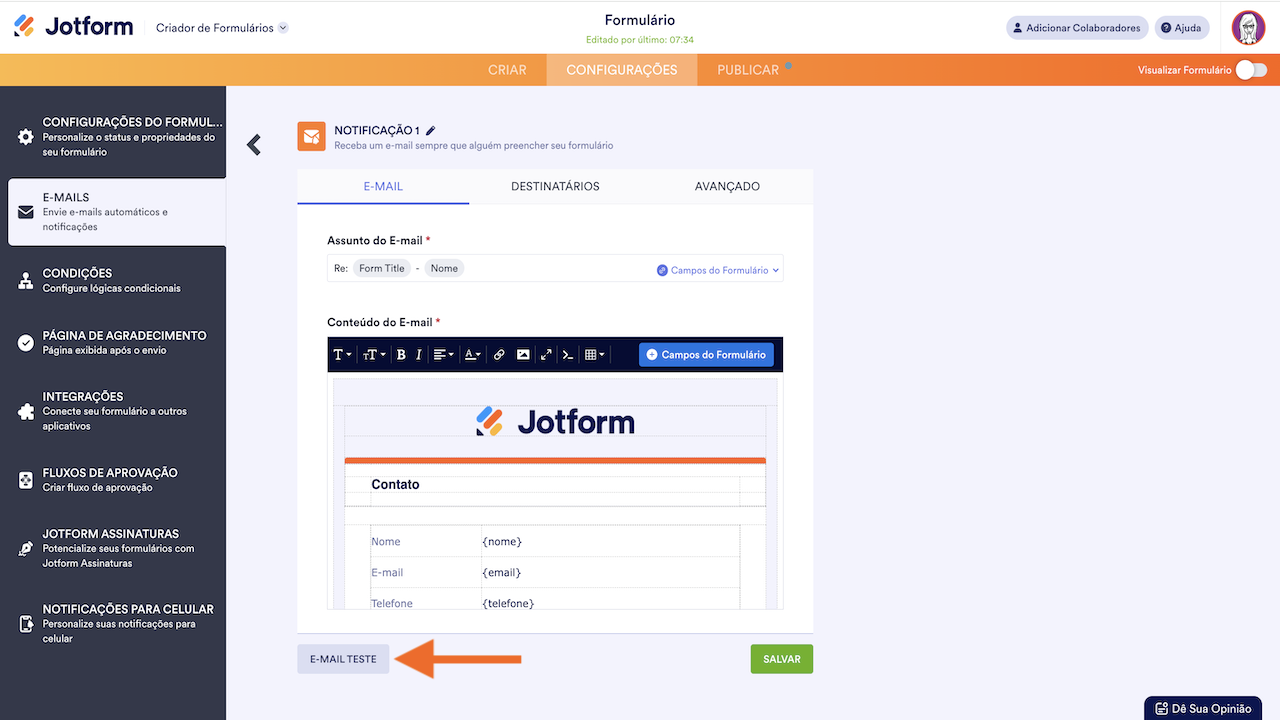
Task: Open the text alignment dropdown
Action: pos(443,354)
